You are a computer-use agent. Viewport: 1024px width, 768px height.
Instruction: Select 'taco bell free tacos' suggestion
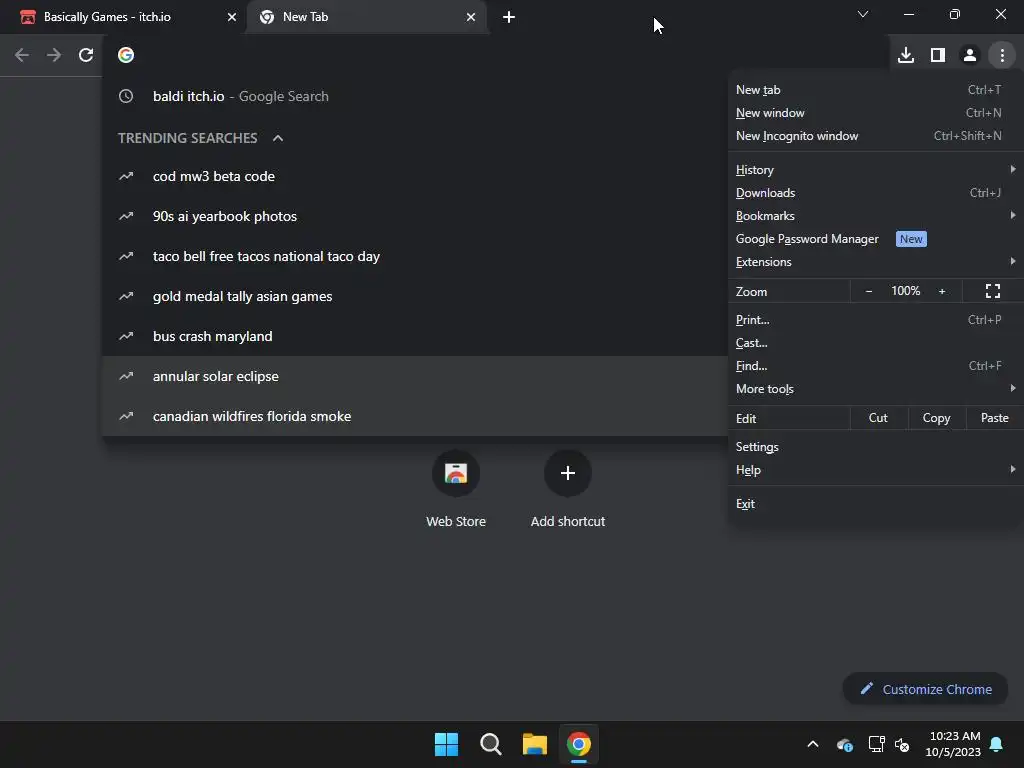[415, 256]
